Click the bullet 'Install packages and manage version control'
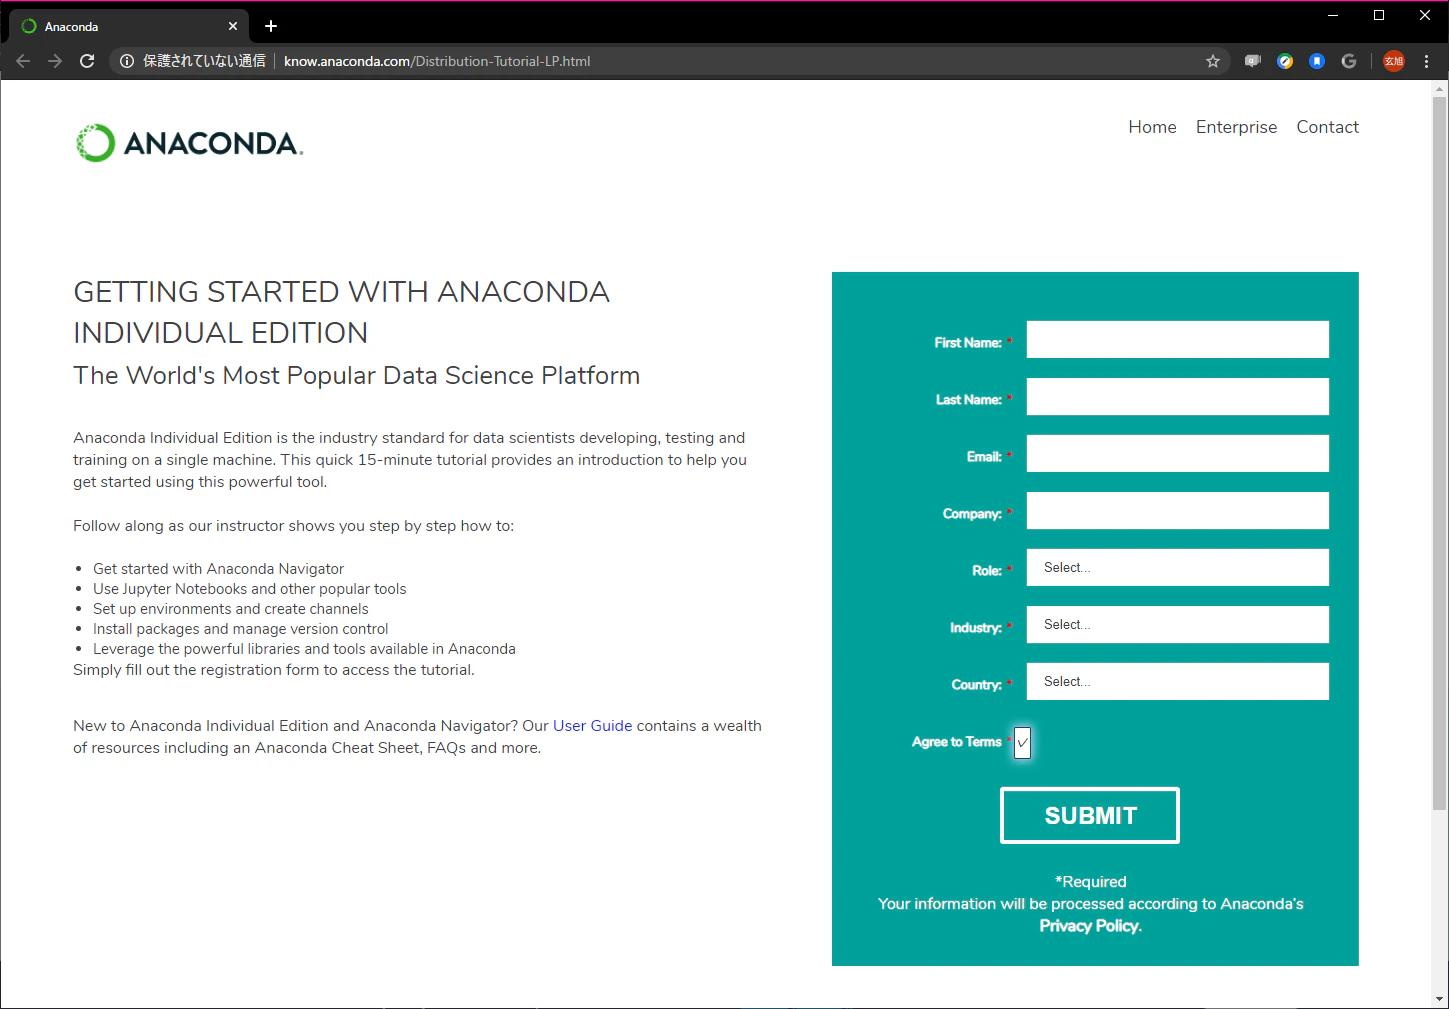This screenshot has width=1449, height=1009. [240, 629]
